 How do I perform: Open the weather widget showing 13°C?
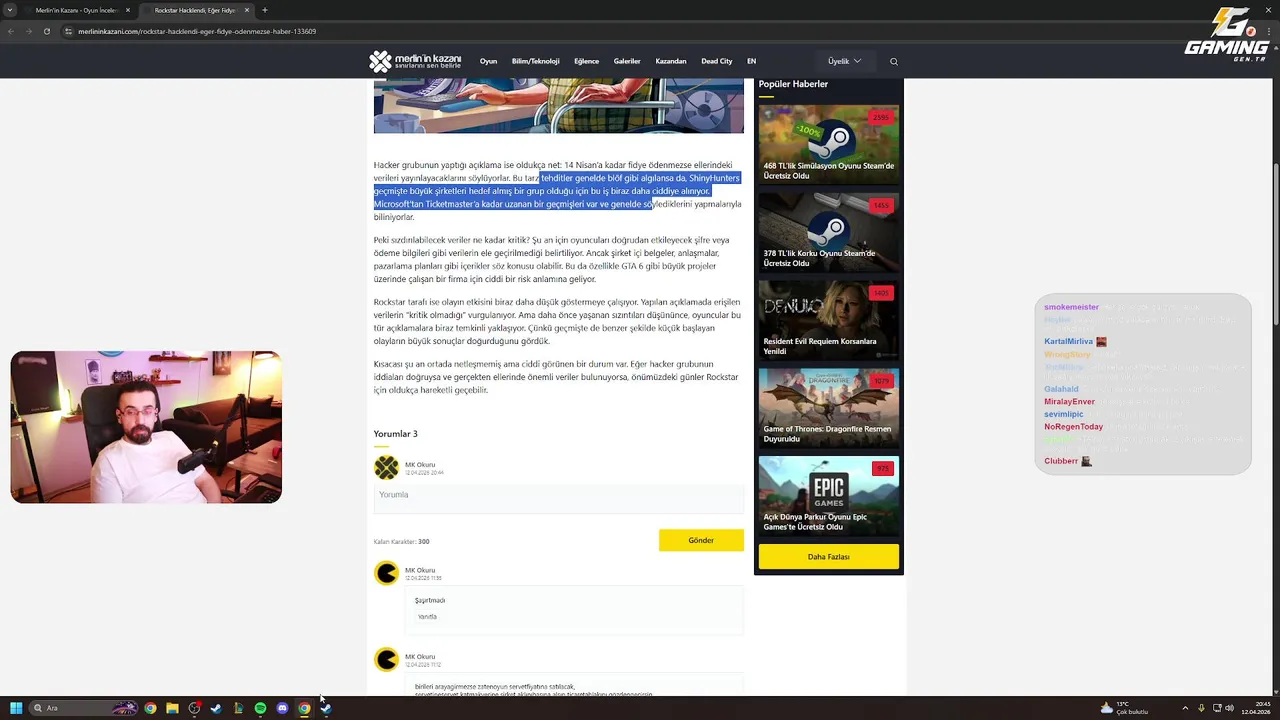coord(1125,708)
